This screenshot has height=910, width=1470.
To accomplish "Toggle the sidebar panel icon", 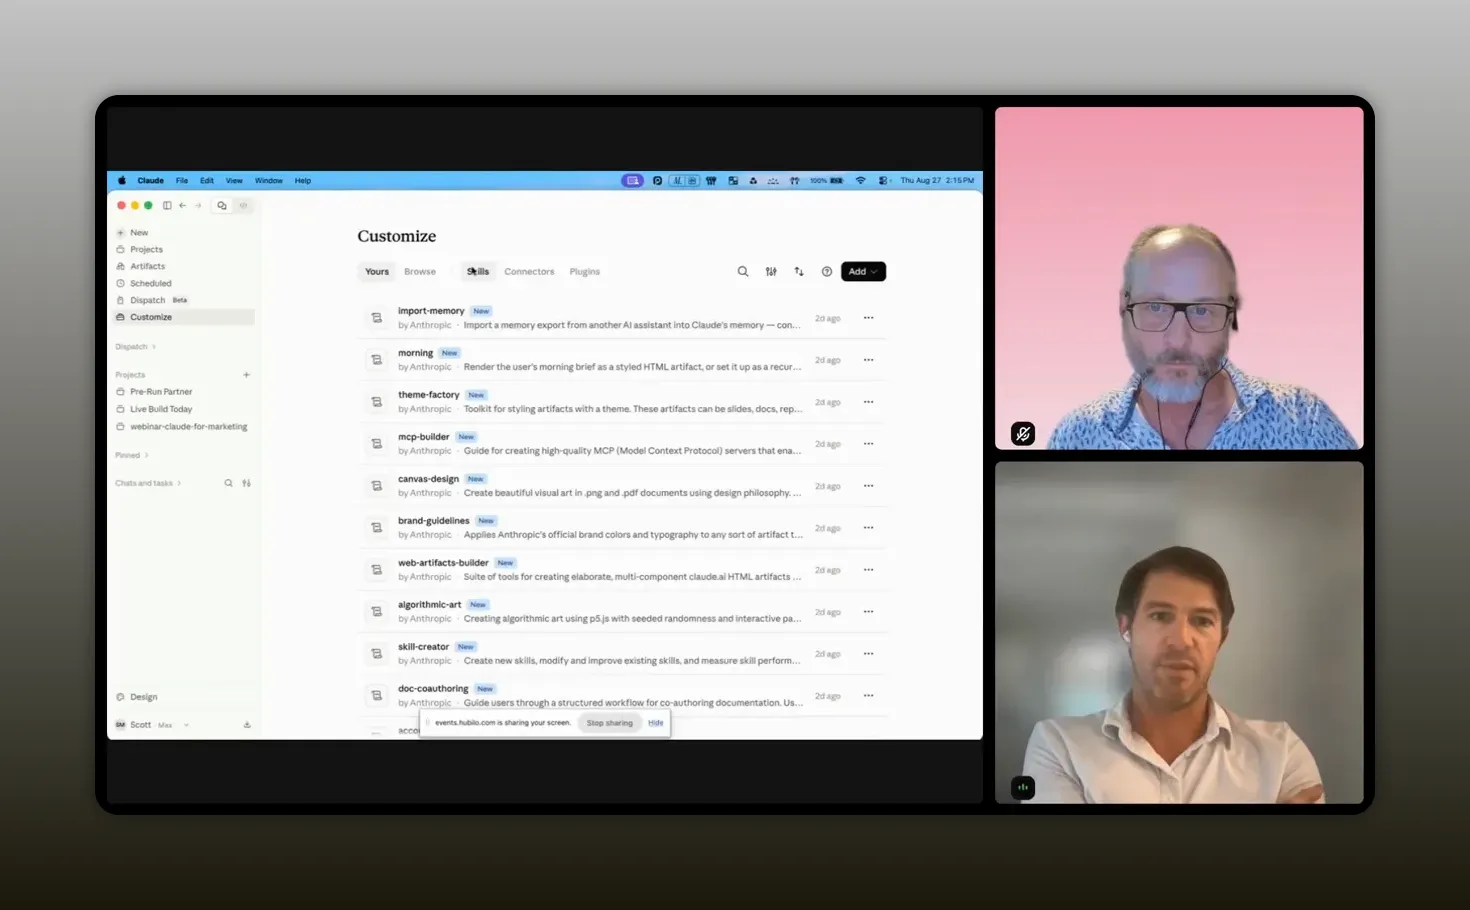I will point(167,205).
